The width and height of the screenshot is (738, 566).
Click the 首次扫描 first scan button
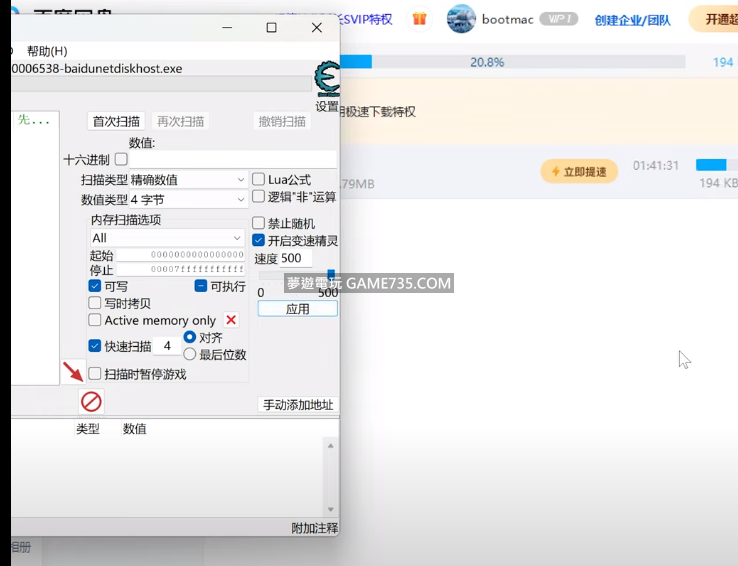click(116, 121)
